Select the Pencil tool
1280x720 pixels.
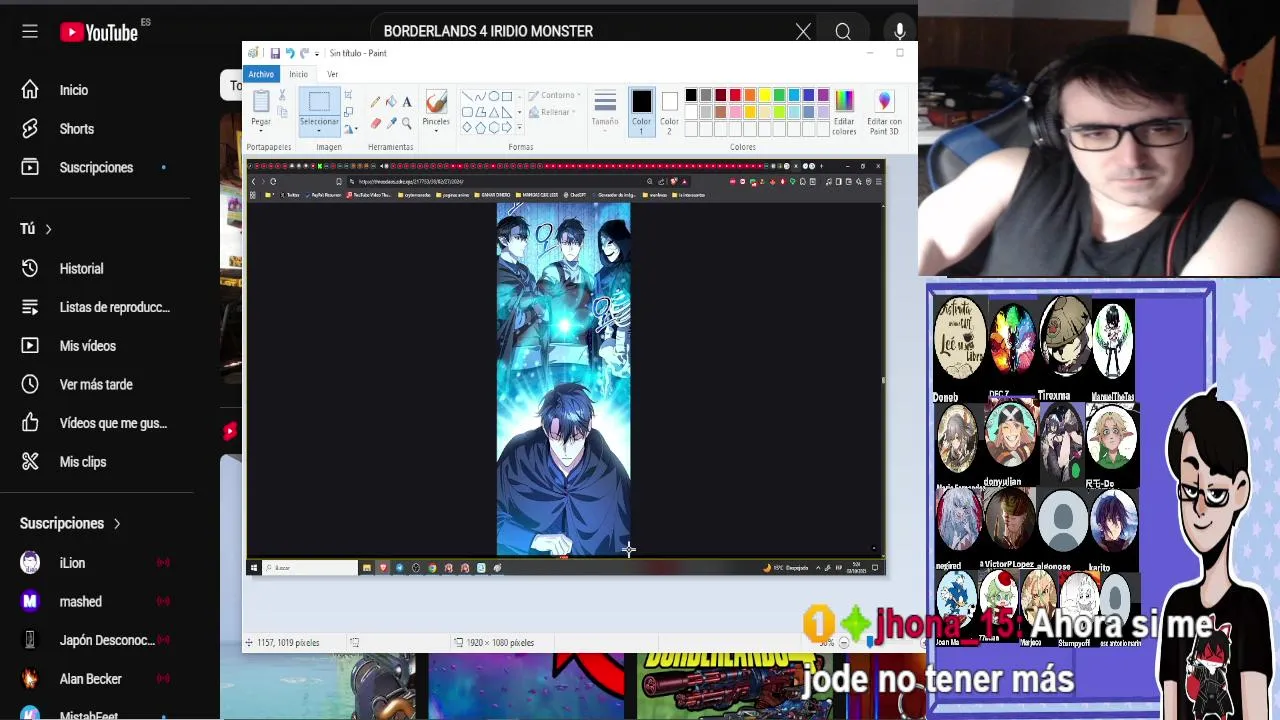click(x=375, y=102)
